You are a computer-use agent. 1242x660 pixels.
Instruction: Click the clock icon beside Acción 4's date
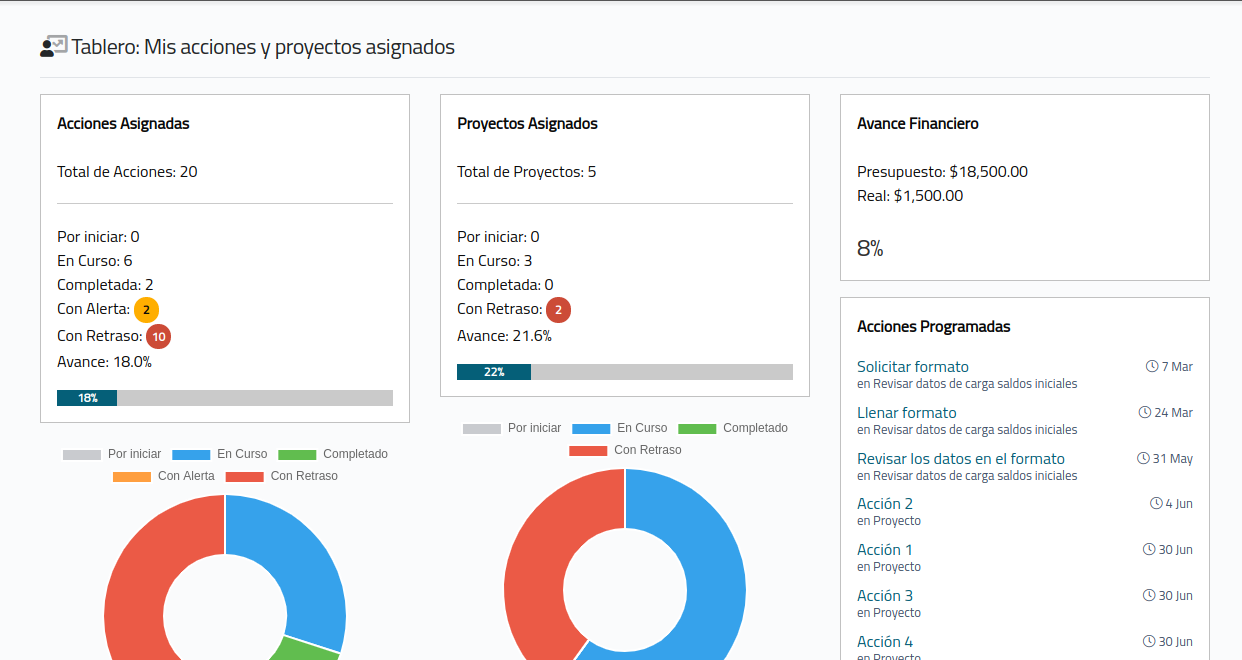click(x=1149, y=642)
